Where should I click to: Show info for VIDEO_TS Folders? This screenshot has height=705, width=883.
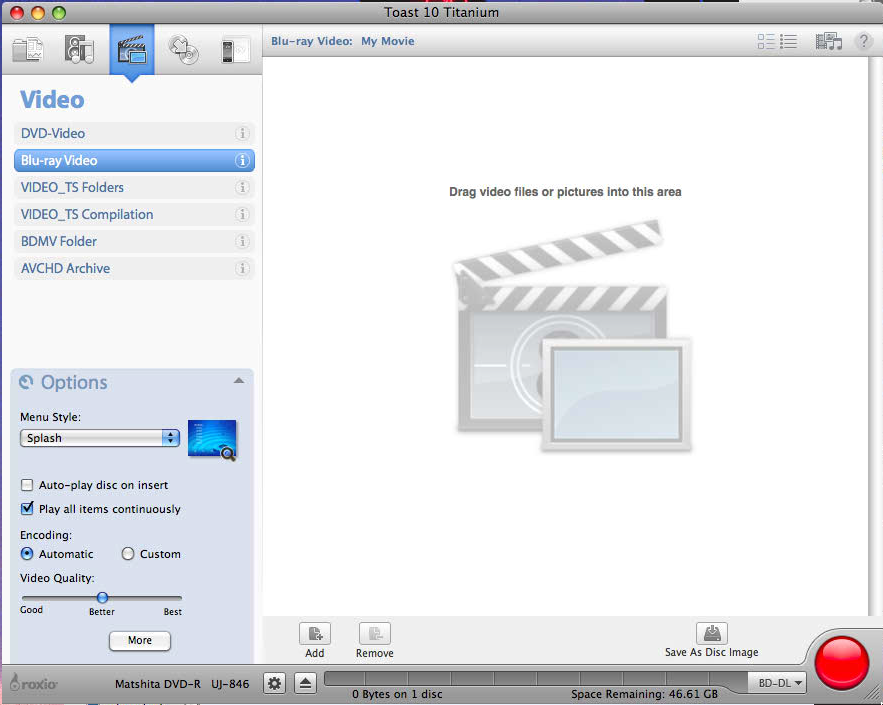(x=242, y=188)
